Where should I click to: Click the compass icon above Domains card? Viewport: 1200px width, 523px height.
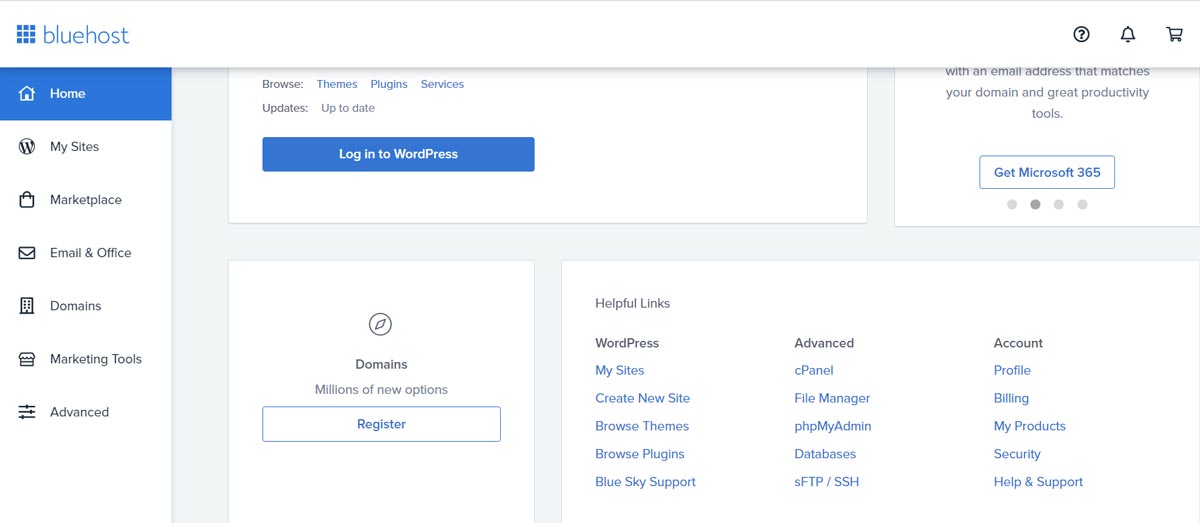tap(380, 324)
